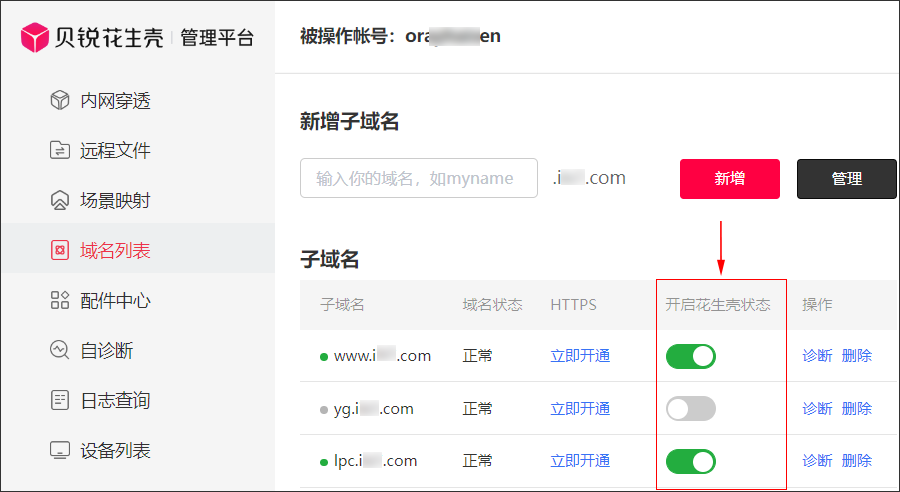Click the 子域名 column header
The width and height of the screenshot is (900, 492).
click(342, 304)
